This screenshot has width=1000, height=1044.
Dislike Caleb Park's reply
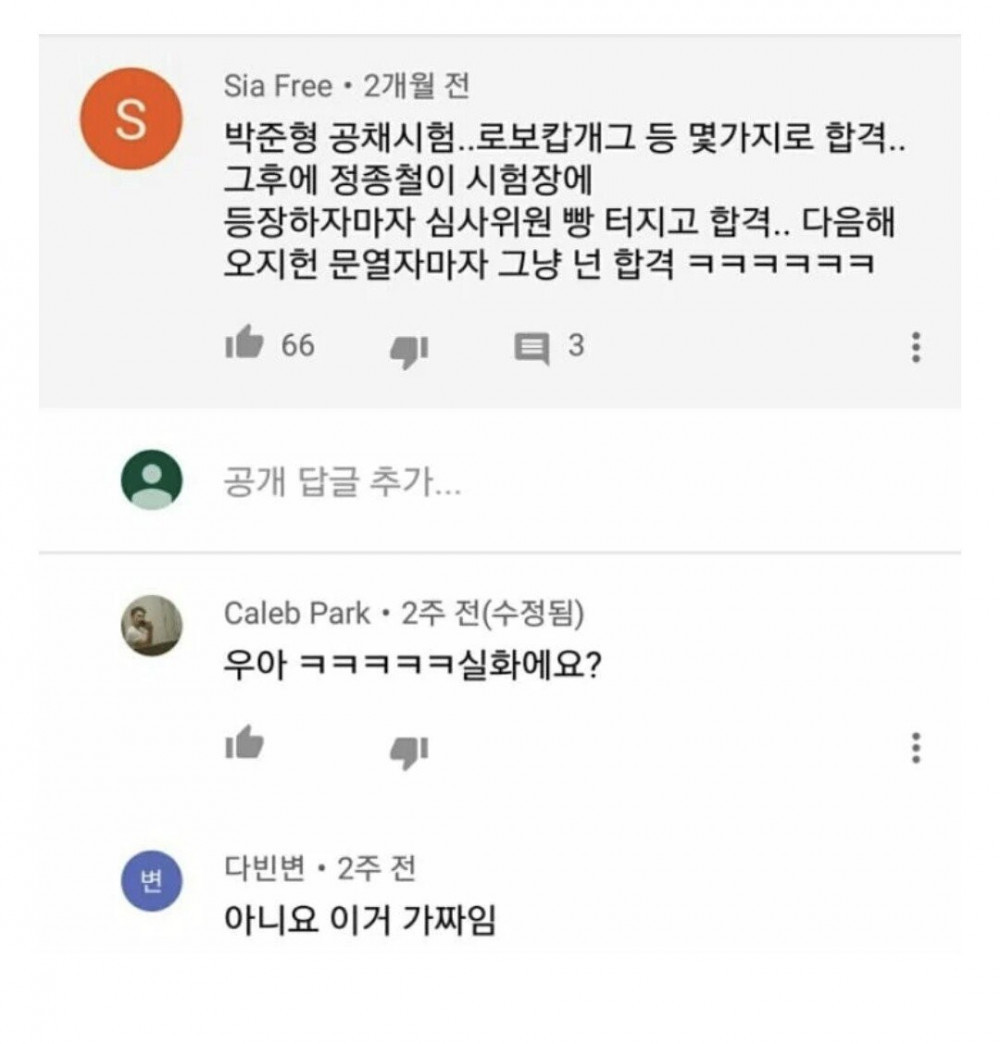[x=408, y=750]
